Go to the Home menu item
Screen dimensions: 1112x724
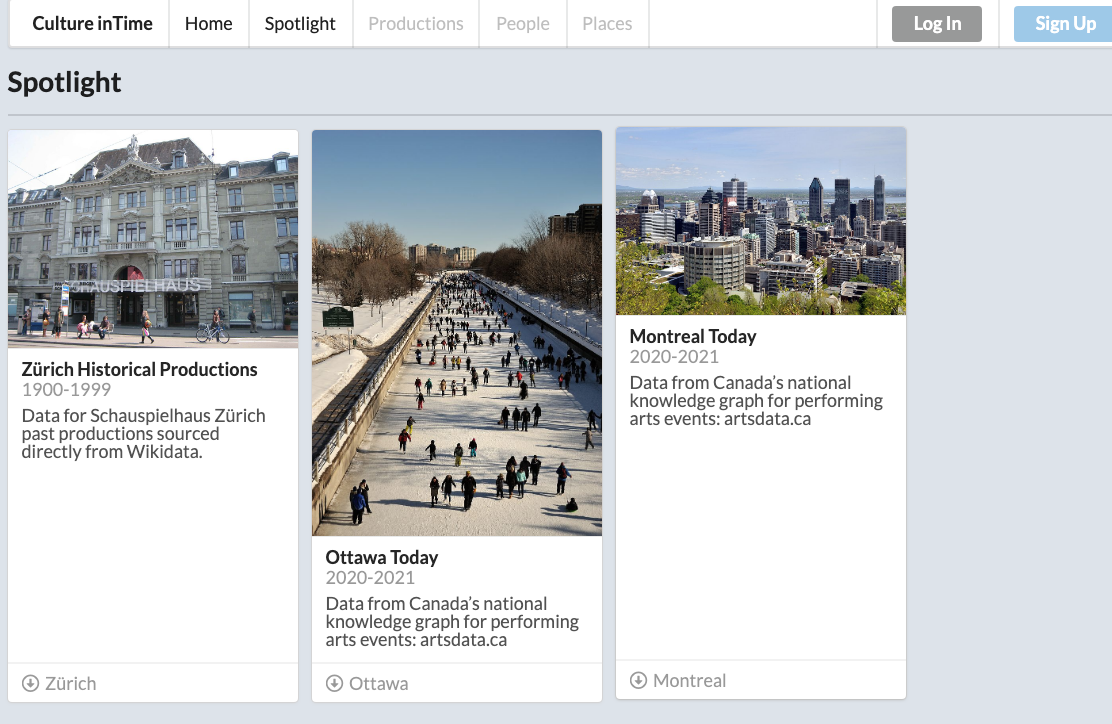click(x=208, y=24)
